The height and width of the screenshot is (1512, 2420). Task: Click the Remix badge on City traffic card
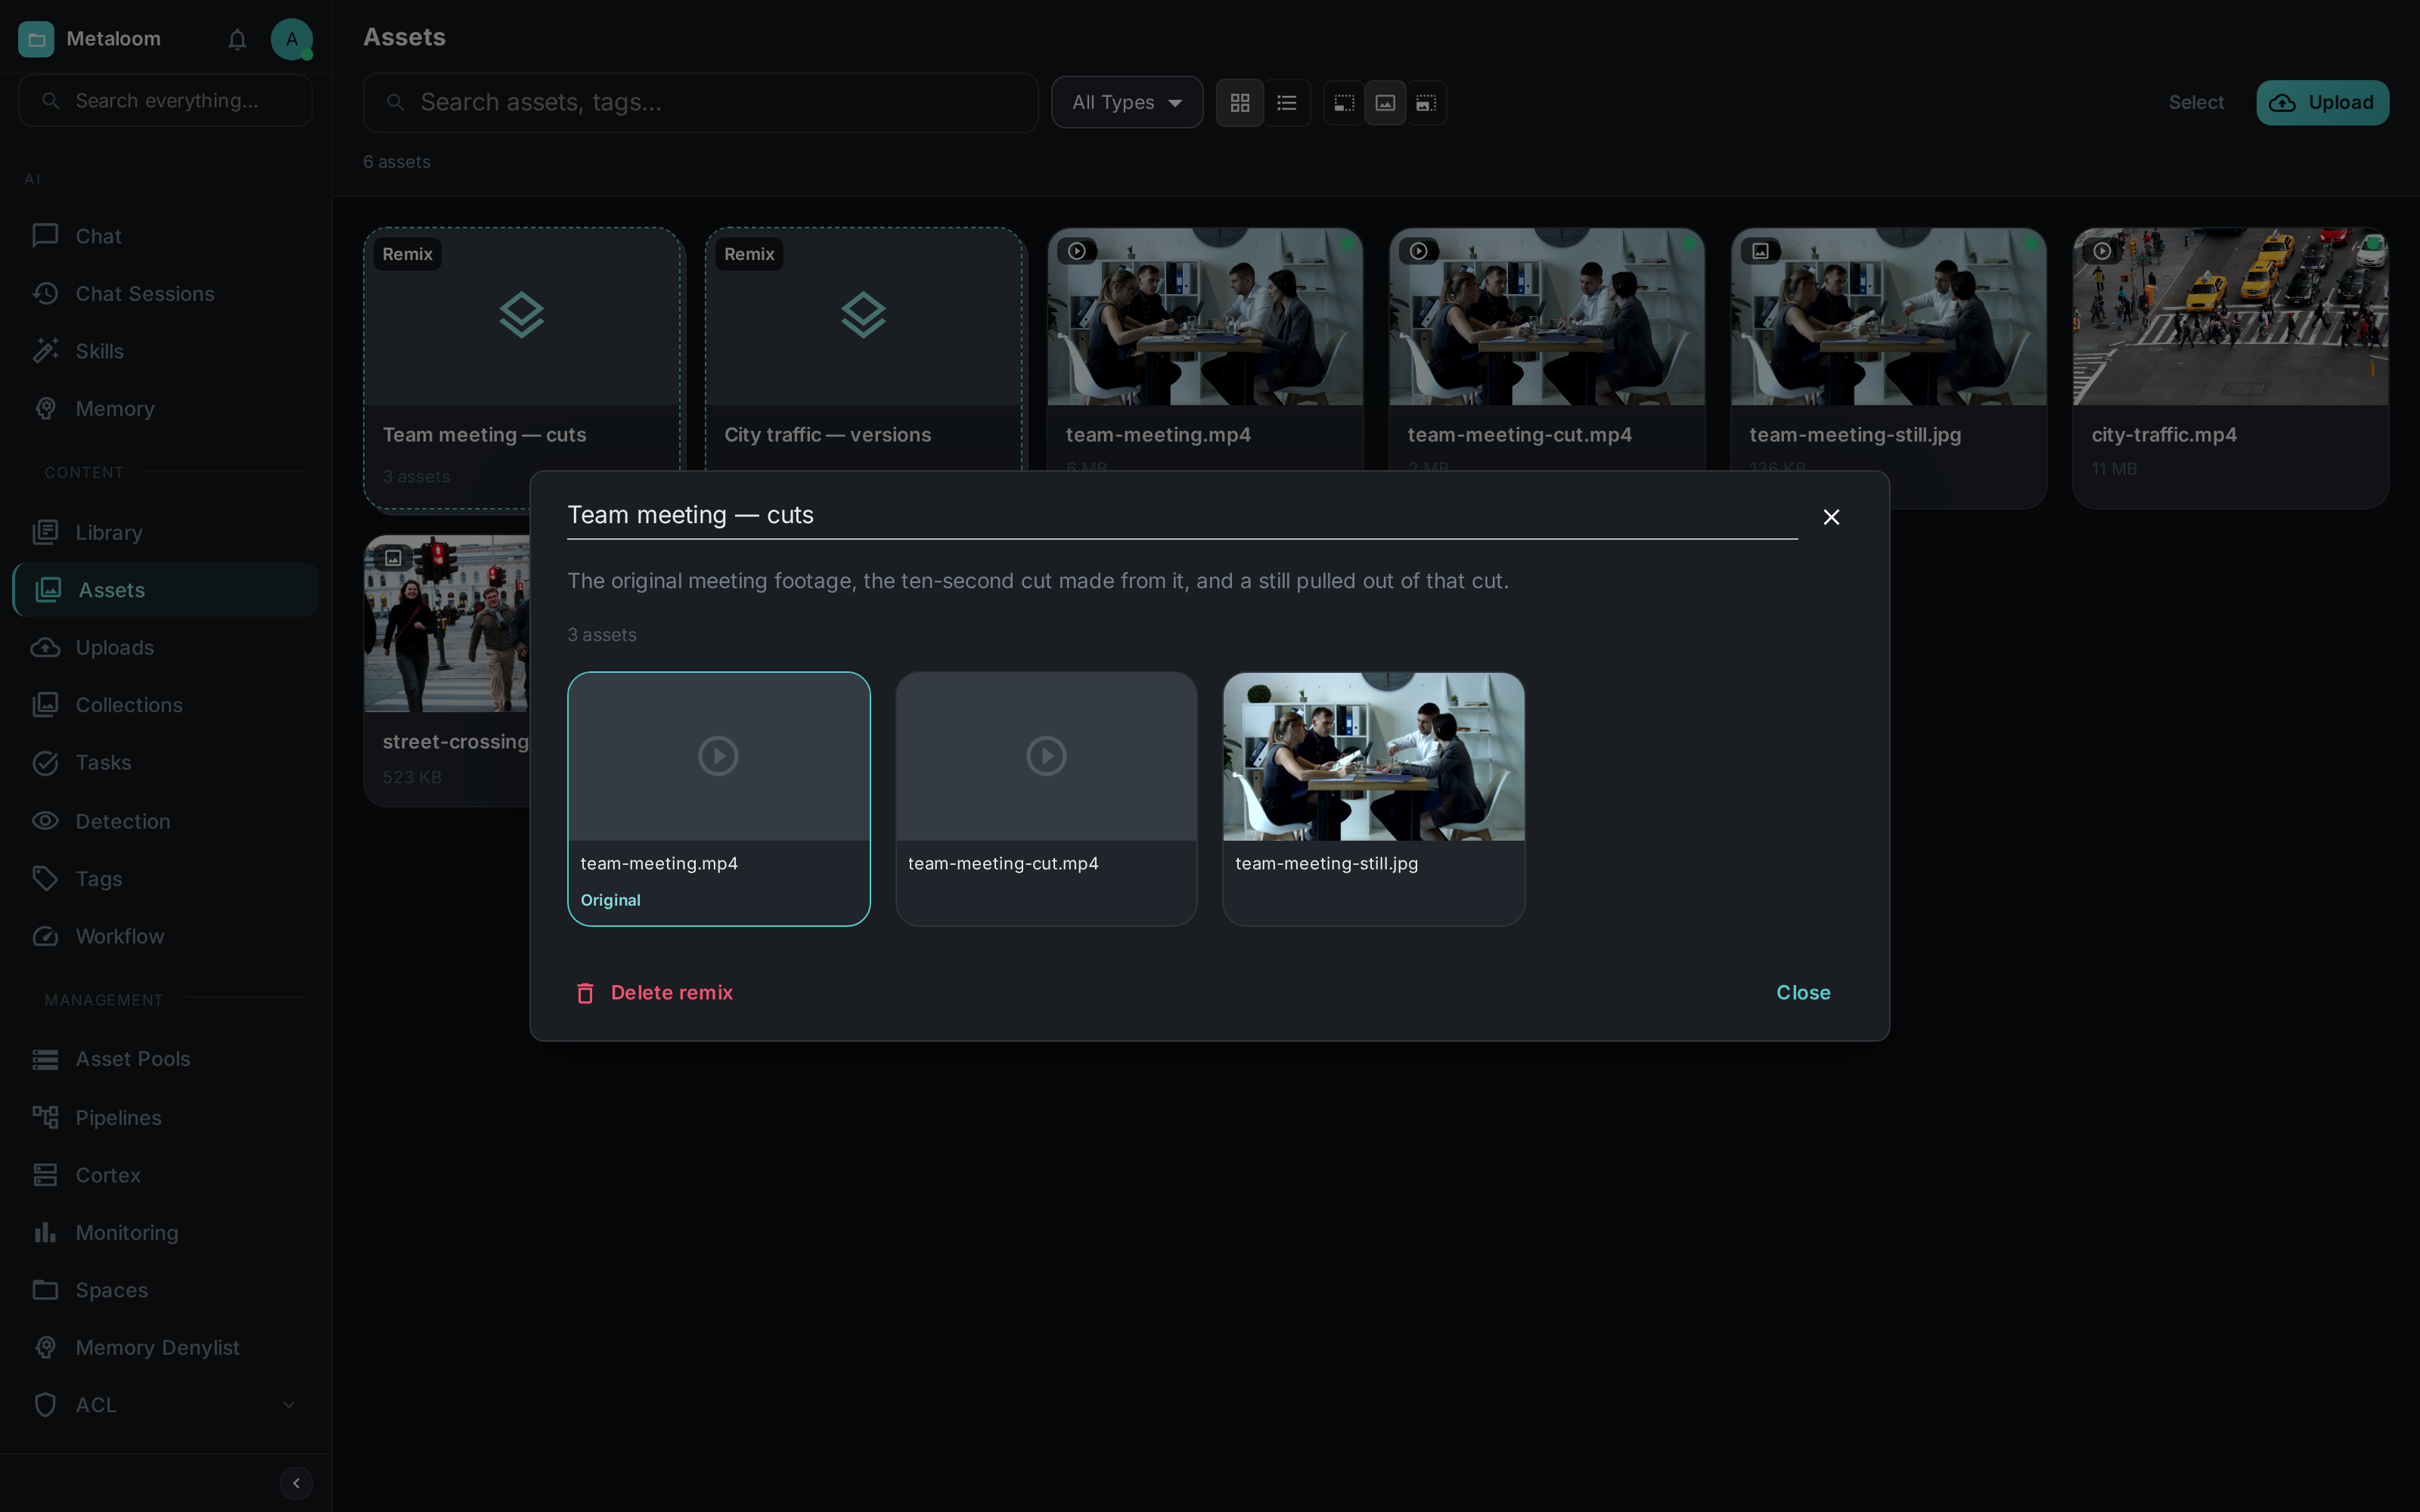749,254
